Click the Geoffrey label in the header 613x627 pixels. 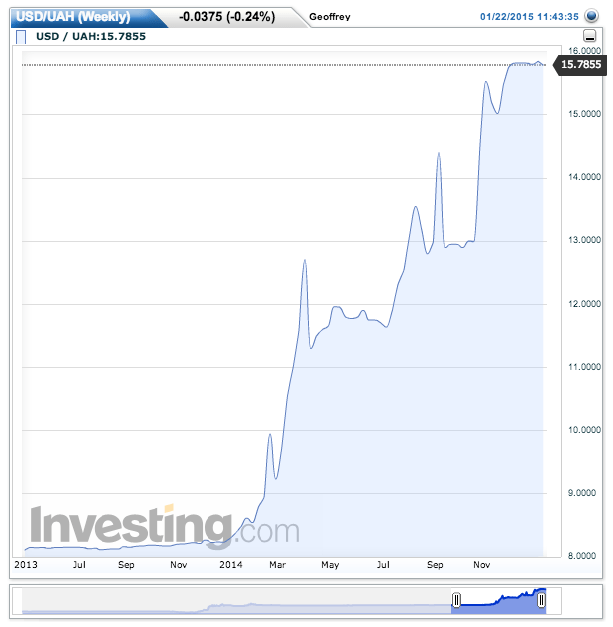coord(331,17)
